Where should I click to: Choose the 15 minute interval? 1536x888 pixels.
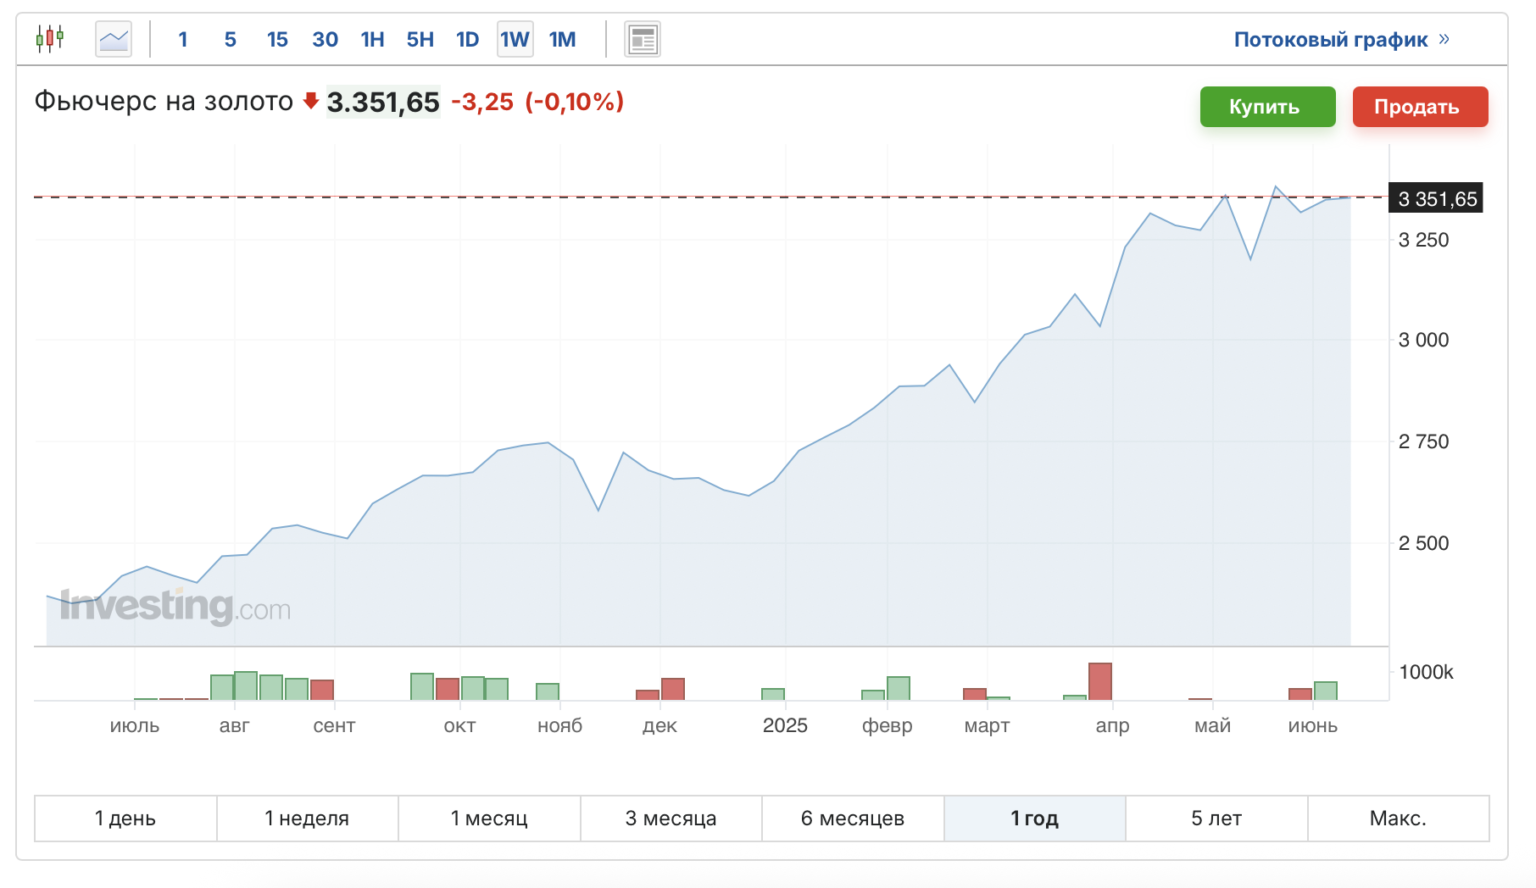[x=277, y=39]
